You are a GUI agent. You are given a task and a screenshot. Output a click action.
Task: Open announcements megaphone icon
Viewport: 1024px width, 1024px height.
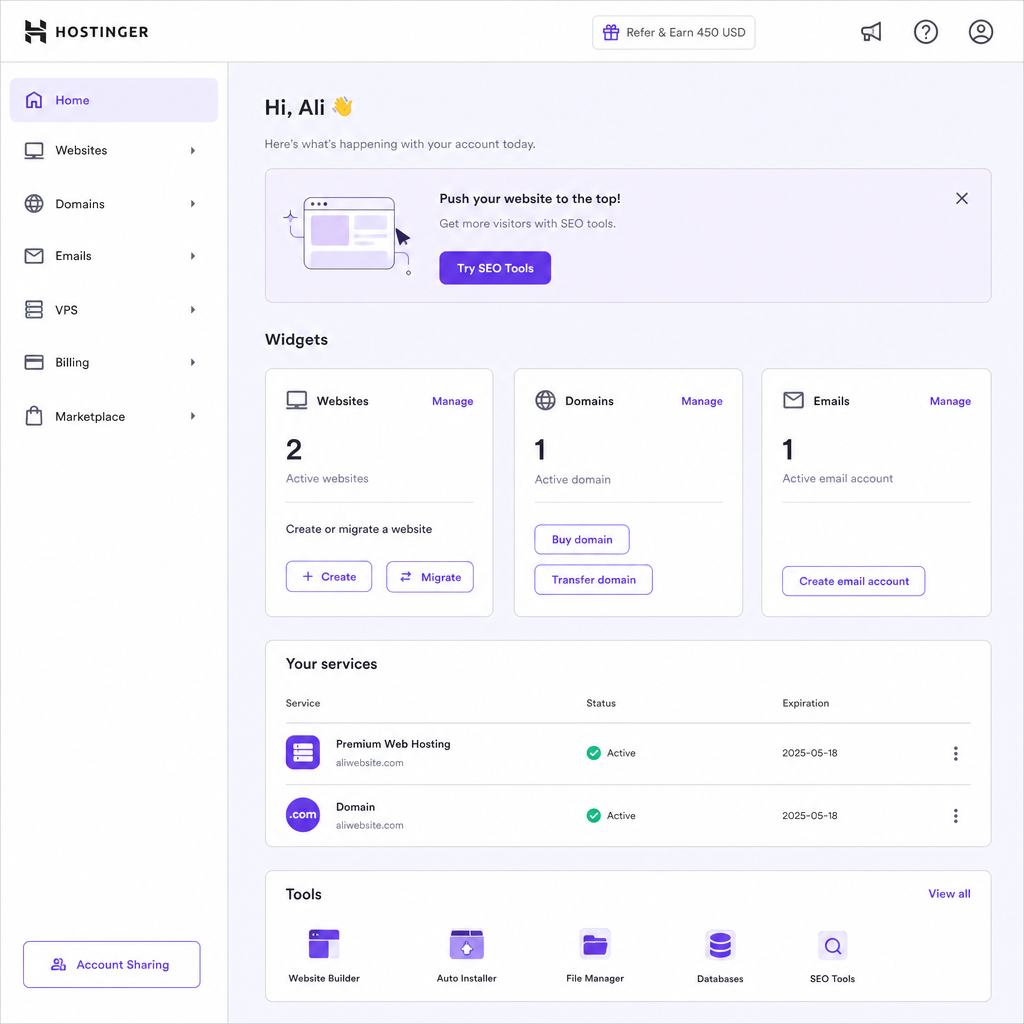[871, 31]
